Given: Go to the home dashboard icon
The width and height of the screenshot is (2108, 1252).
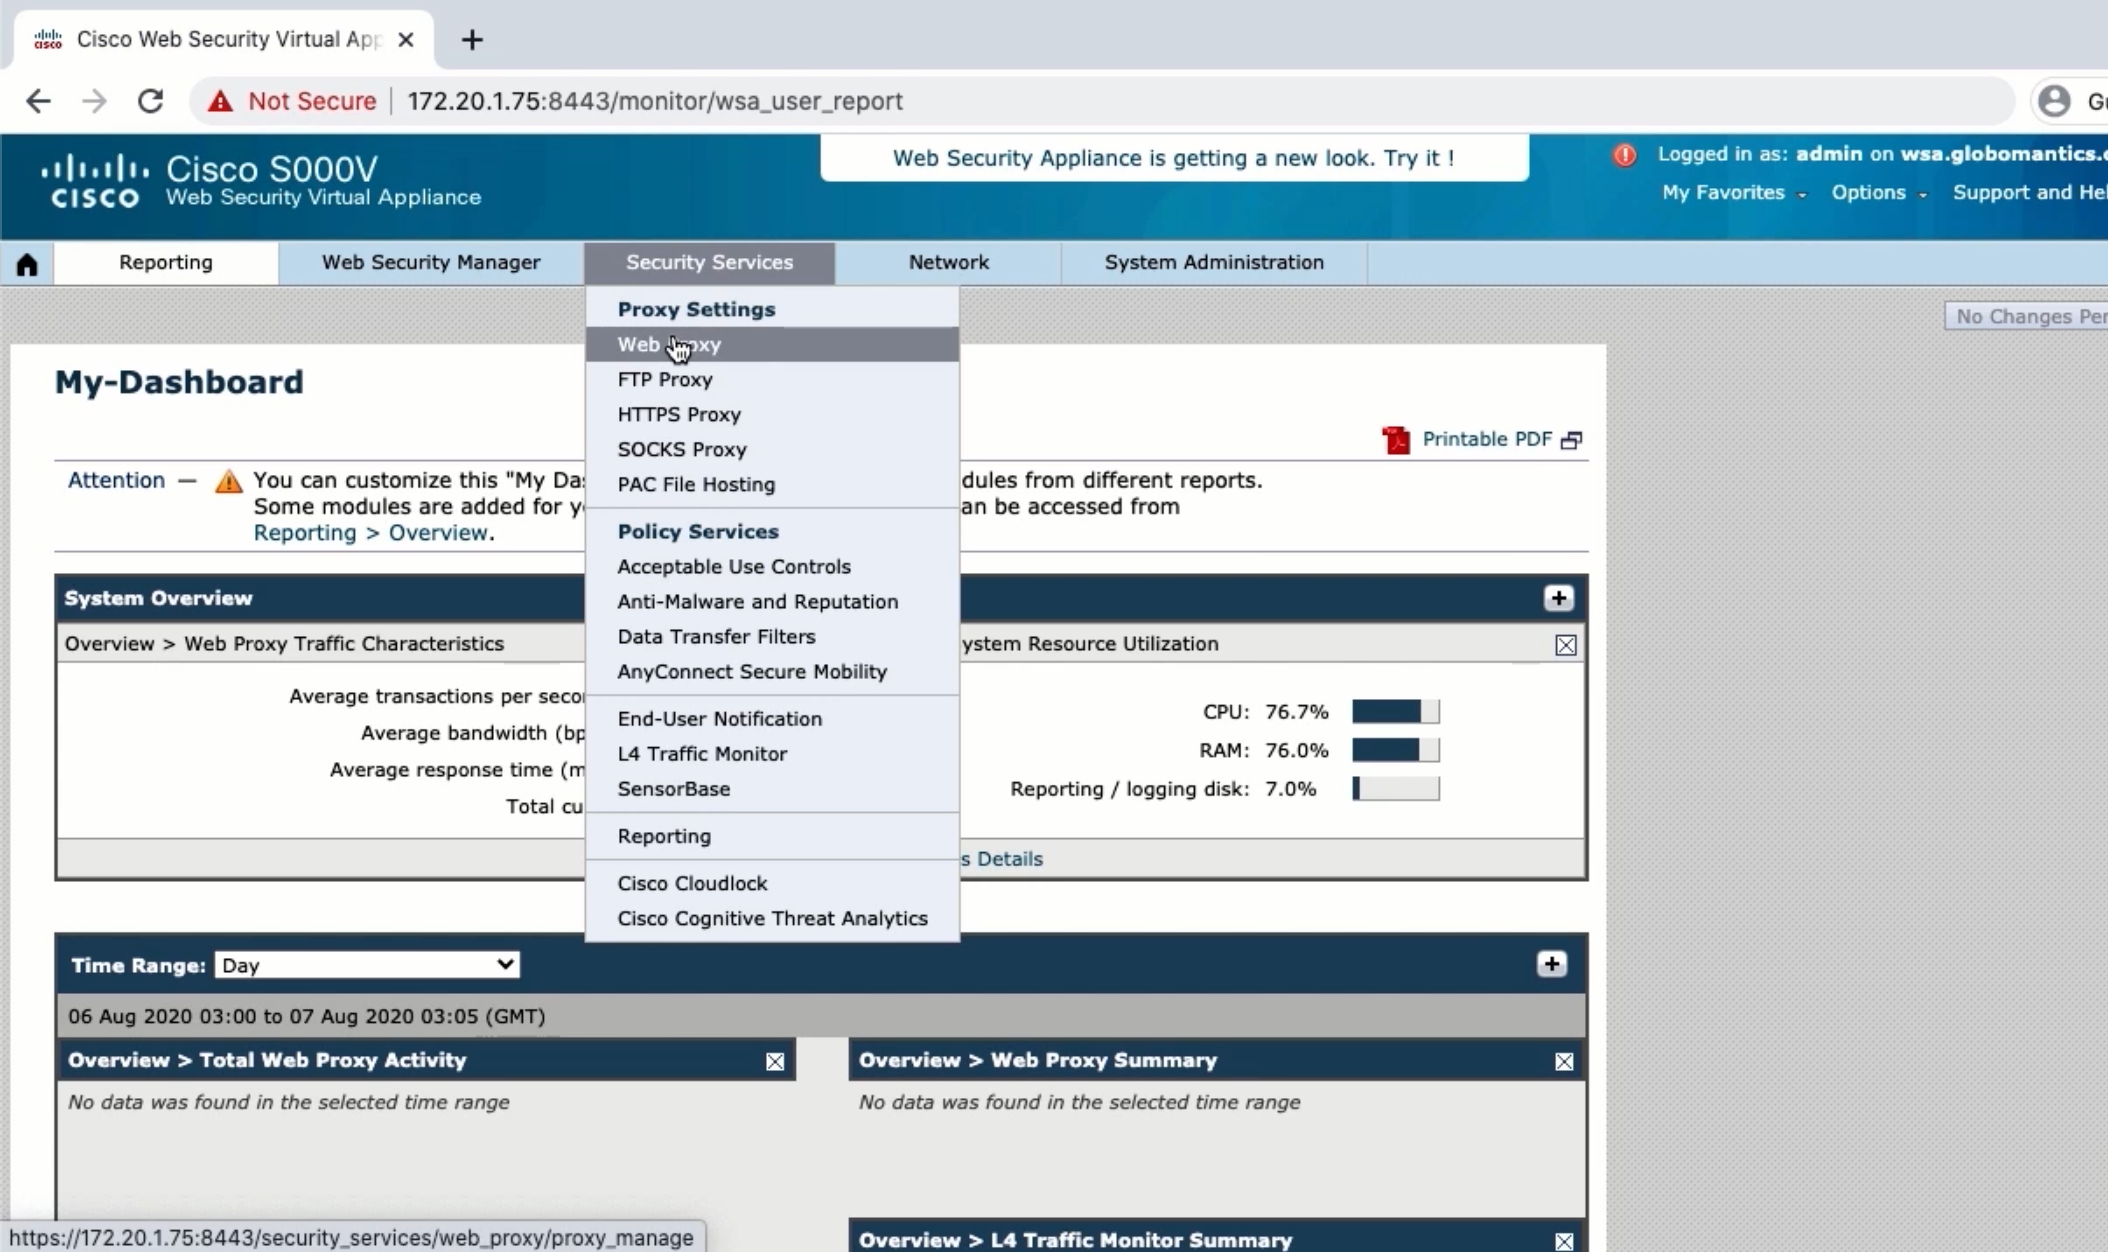Looking at the screenshot, I should 27,264.
